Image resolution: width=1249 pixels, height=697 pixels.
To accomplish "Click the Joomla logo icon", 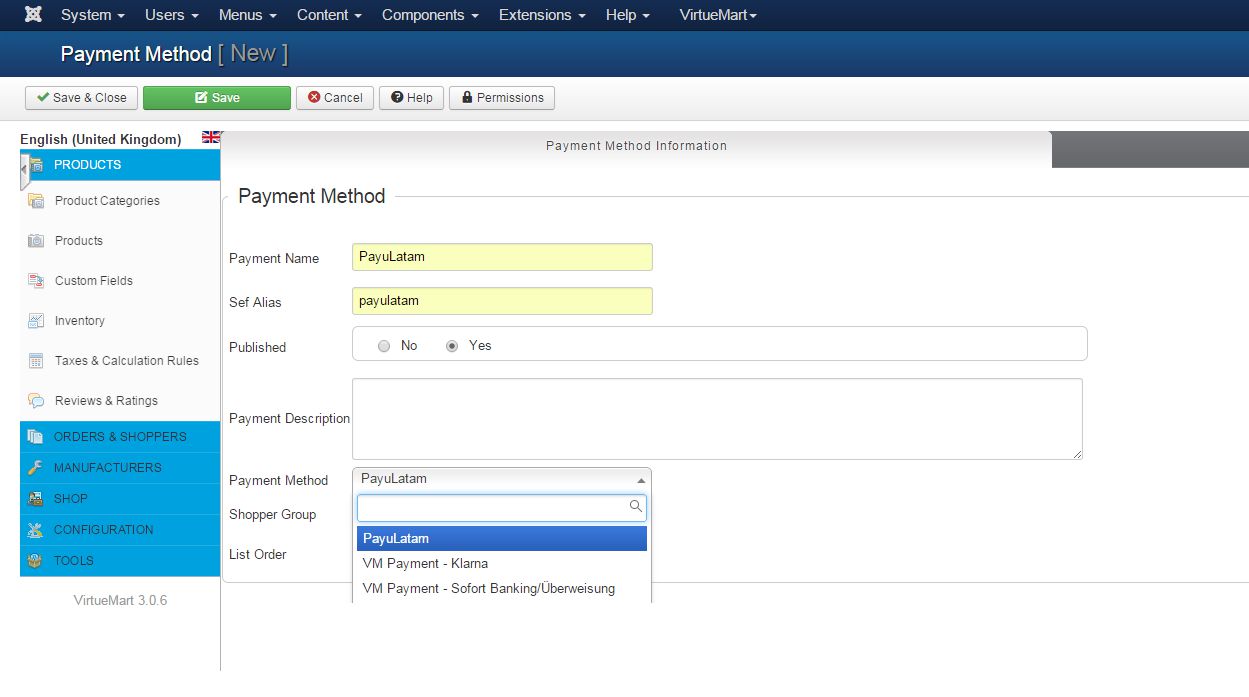I will (33, 15).
